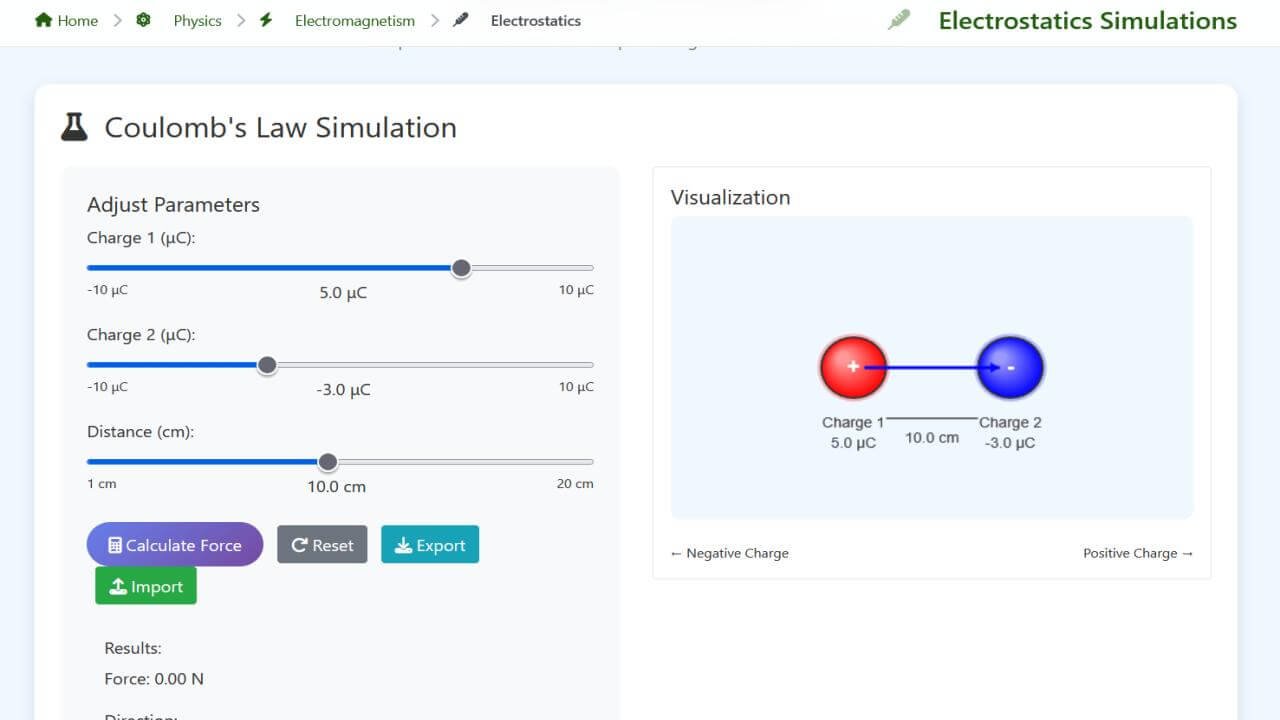
Task: Click the flask icon beside Coulomb's Law Simulation
Action: pyautogui.click(x=74, y=127)
